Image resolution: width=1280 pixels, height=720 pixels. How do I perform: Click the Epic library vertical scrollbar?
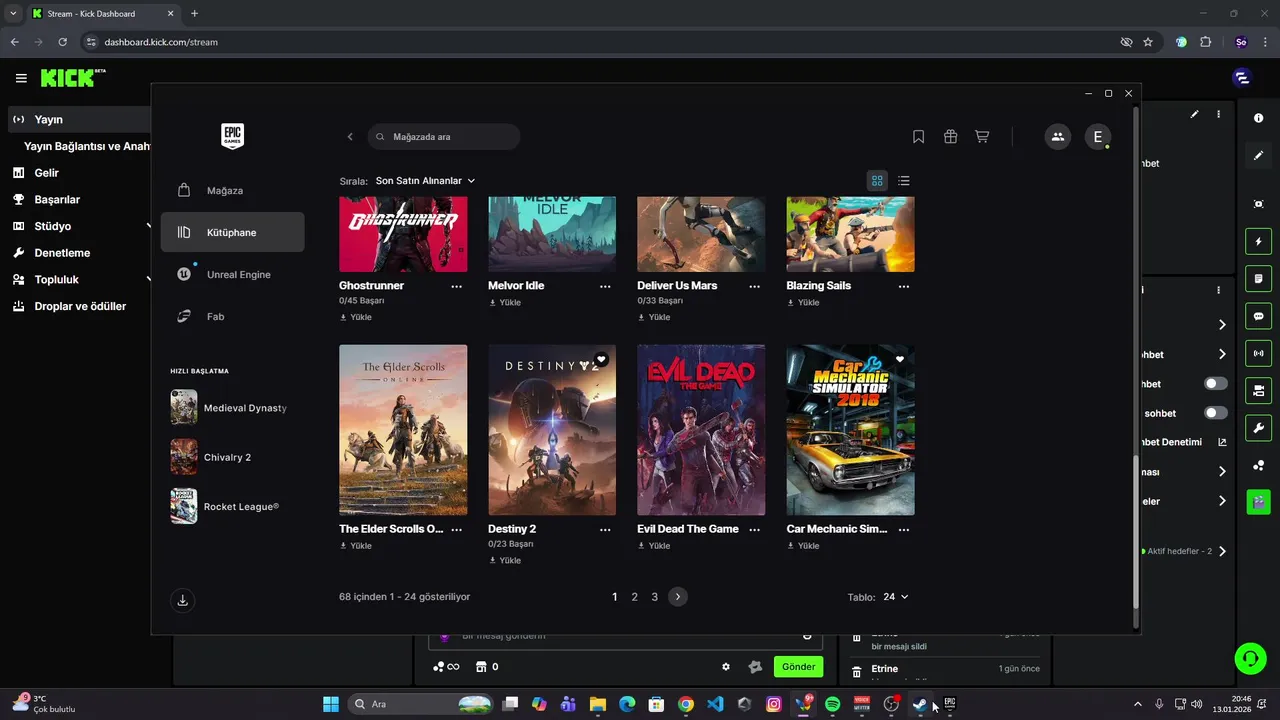pos(1135,530)
